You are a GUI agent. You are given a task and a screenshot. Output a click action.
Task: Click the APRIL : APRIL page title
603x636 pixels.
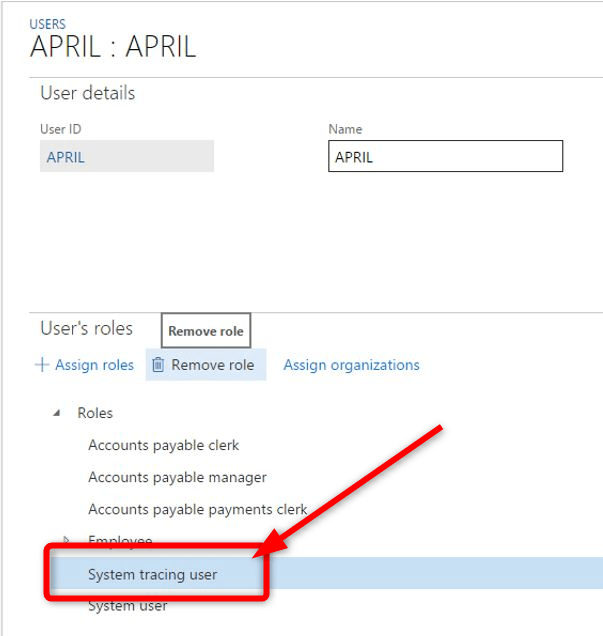[x=113, y=48]
